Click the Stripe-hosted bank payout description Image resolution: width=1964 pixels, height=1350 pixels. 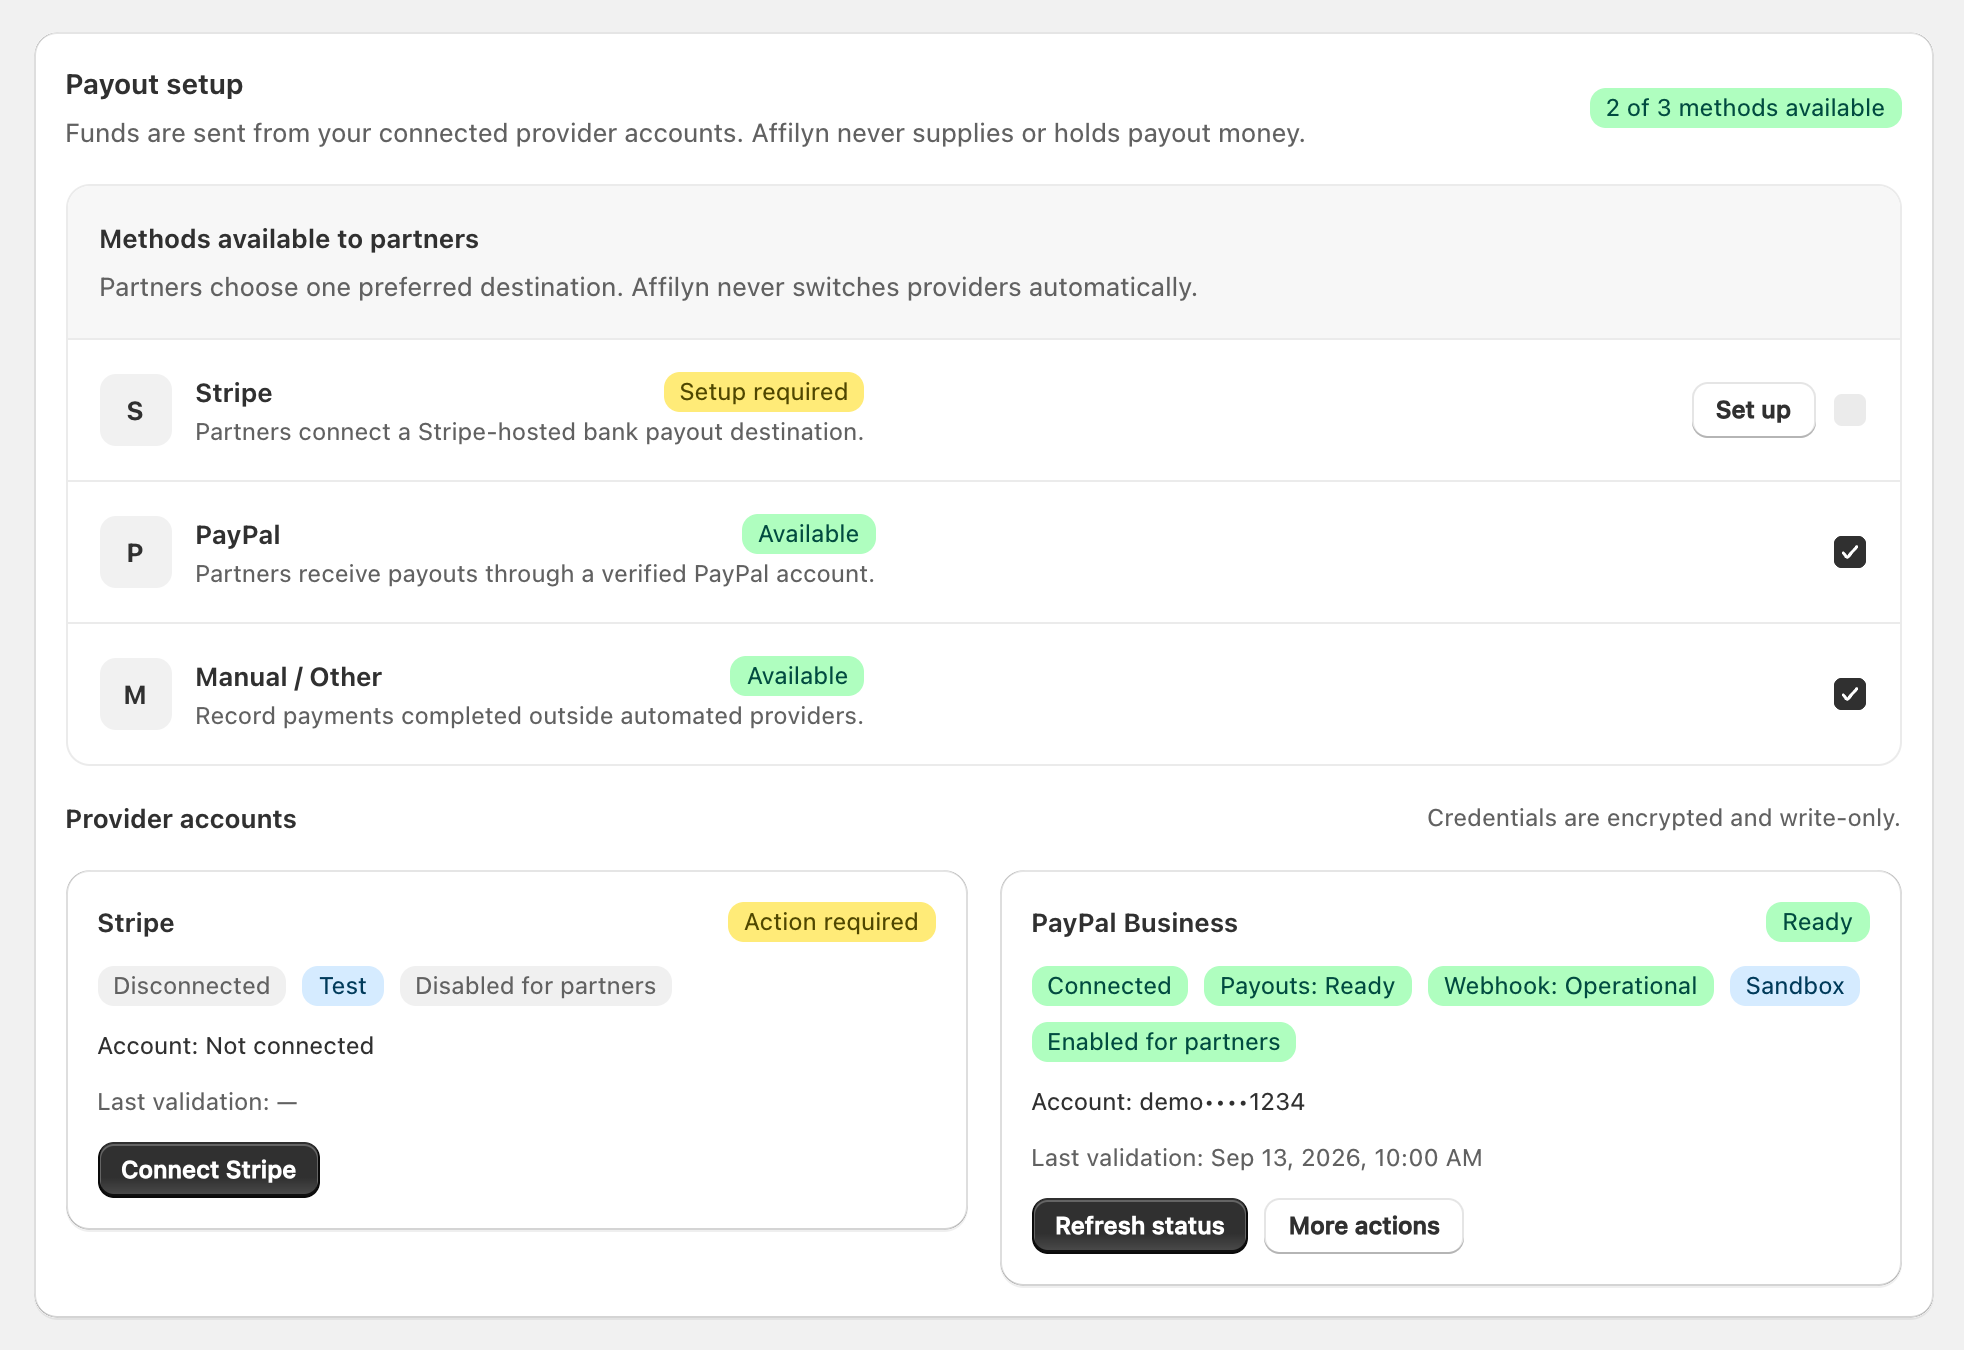[x=529, y=432]
